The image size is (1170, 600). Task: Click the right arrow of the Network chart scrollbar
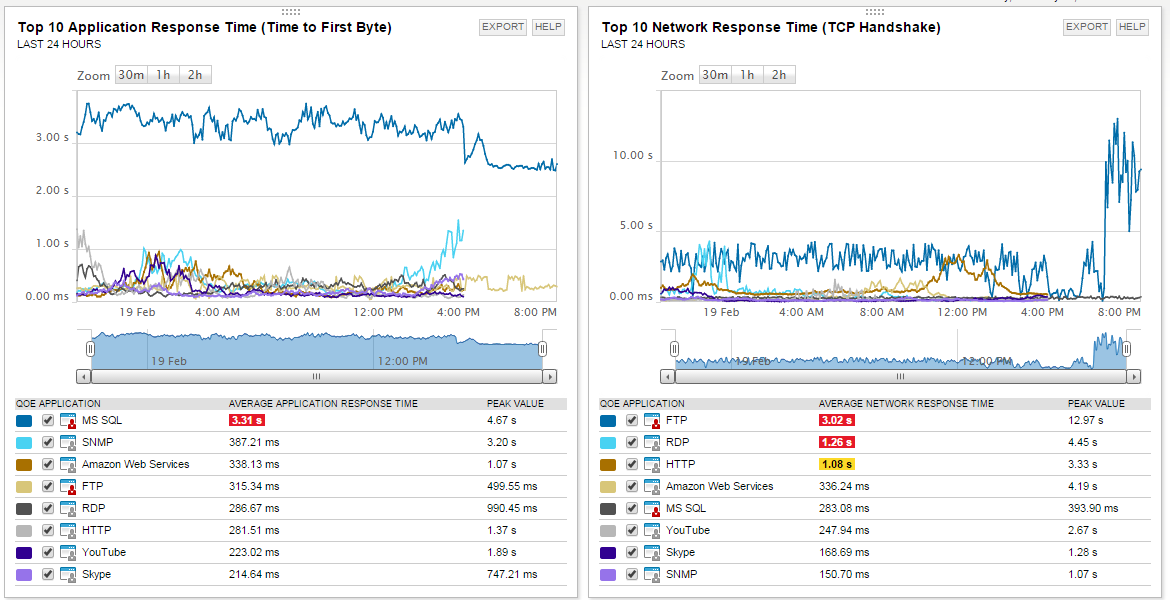[x=1133, y=377]
